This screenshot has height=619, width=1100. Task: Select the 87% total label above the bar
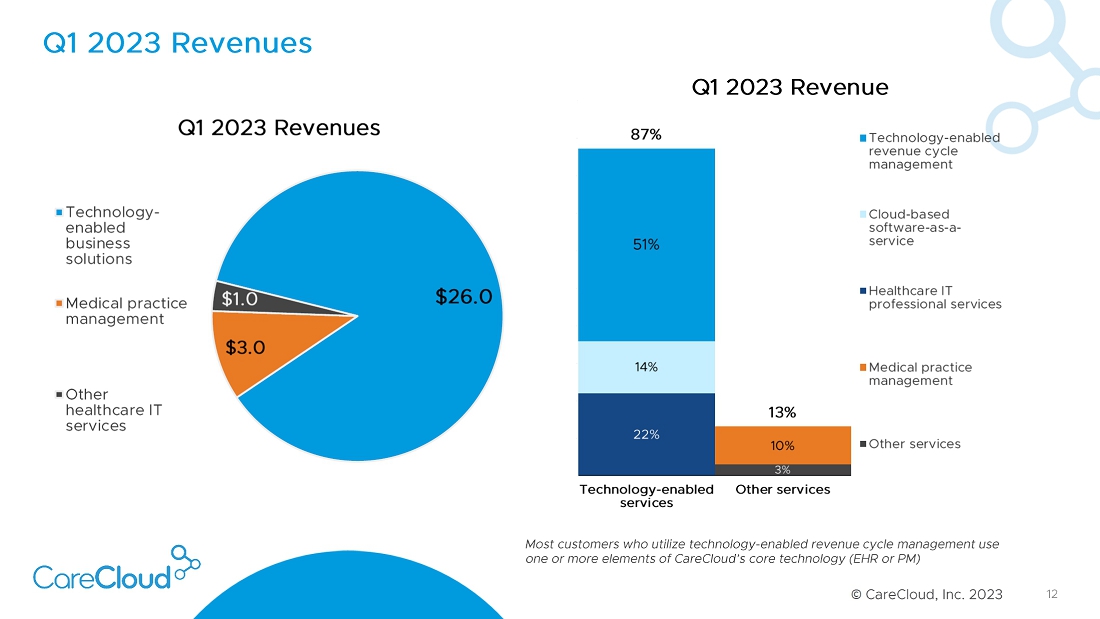pyautogui.click(x=646, y=135)
